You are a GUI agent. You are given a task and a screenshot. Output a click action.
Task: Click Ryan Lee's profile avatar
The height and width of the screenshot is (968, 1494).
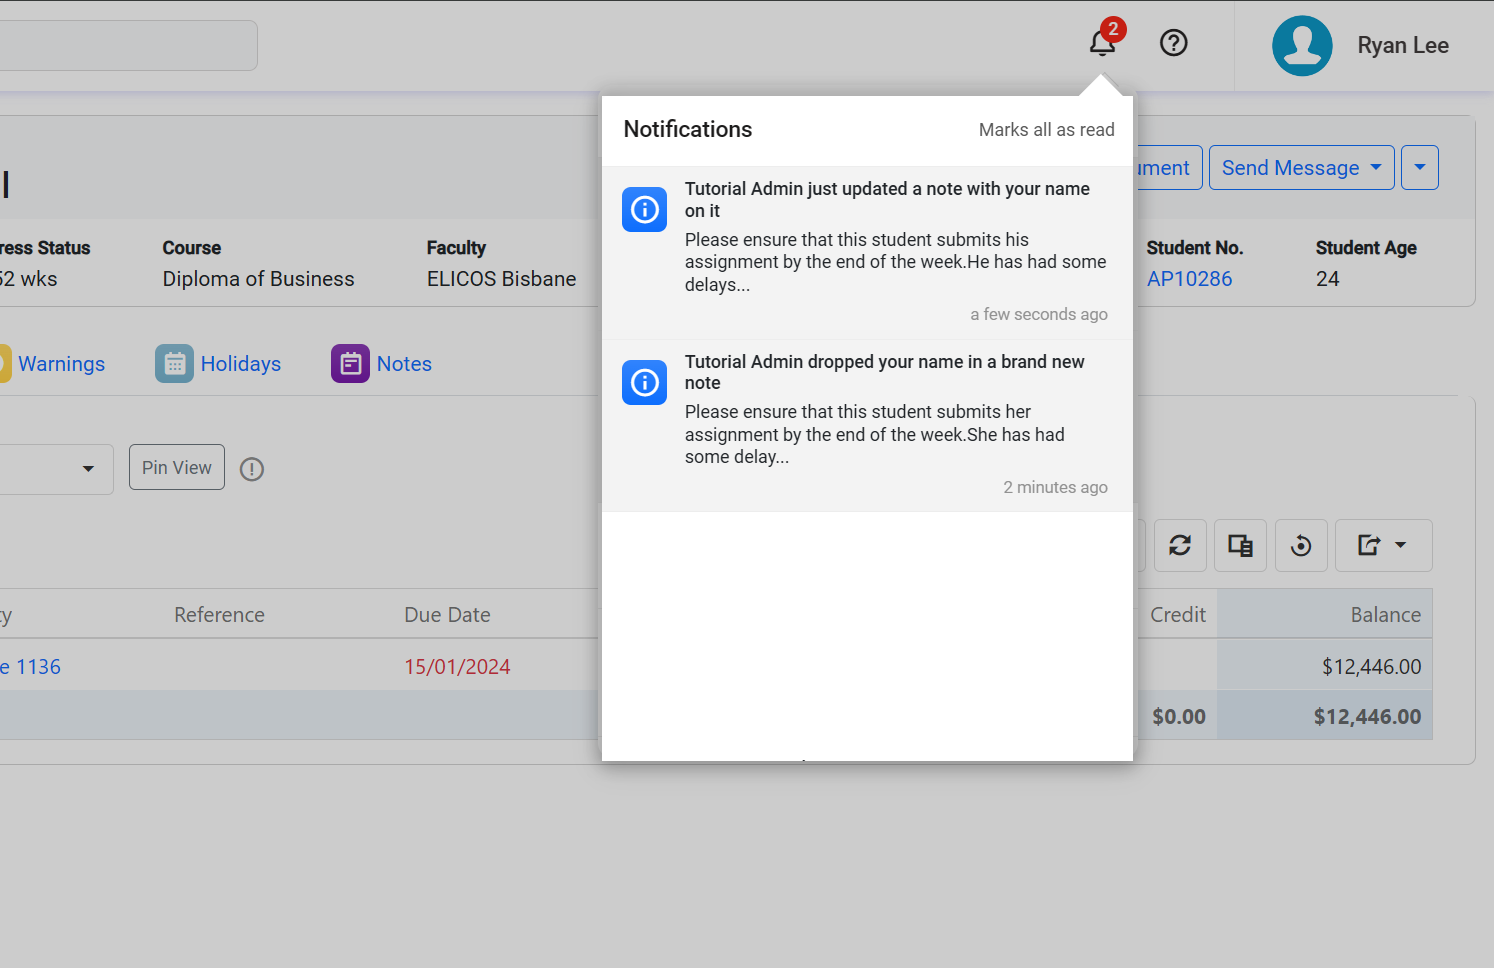pos(1301,46)
